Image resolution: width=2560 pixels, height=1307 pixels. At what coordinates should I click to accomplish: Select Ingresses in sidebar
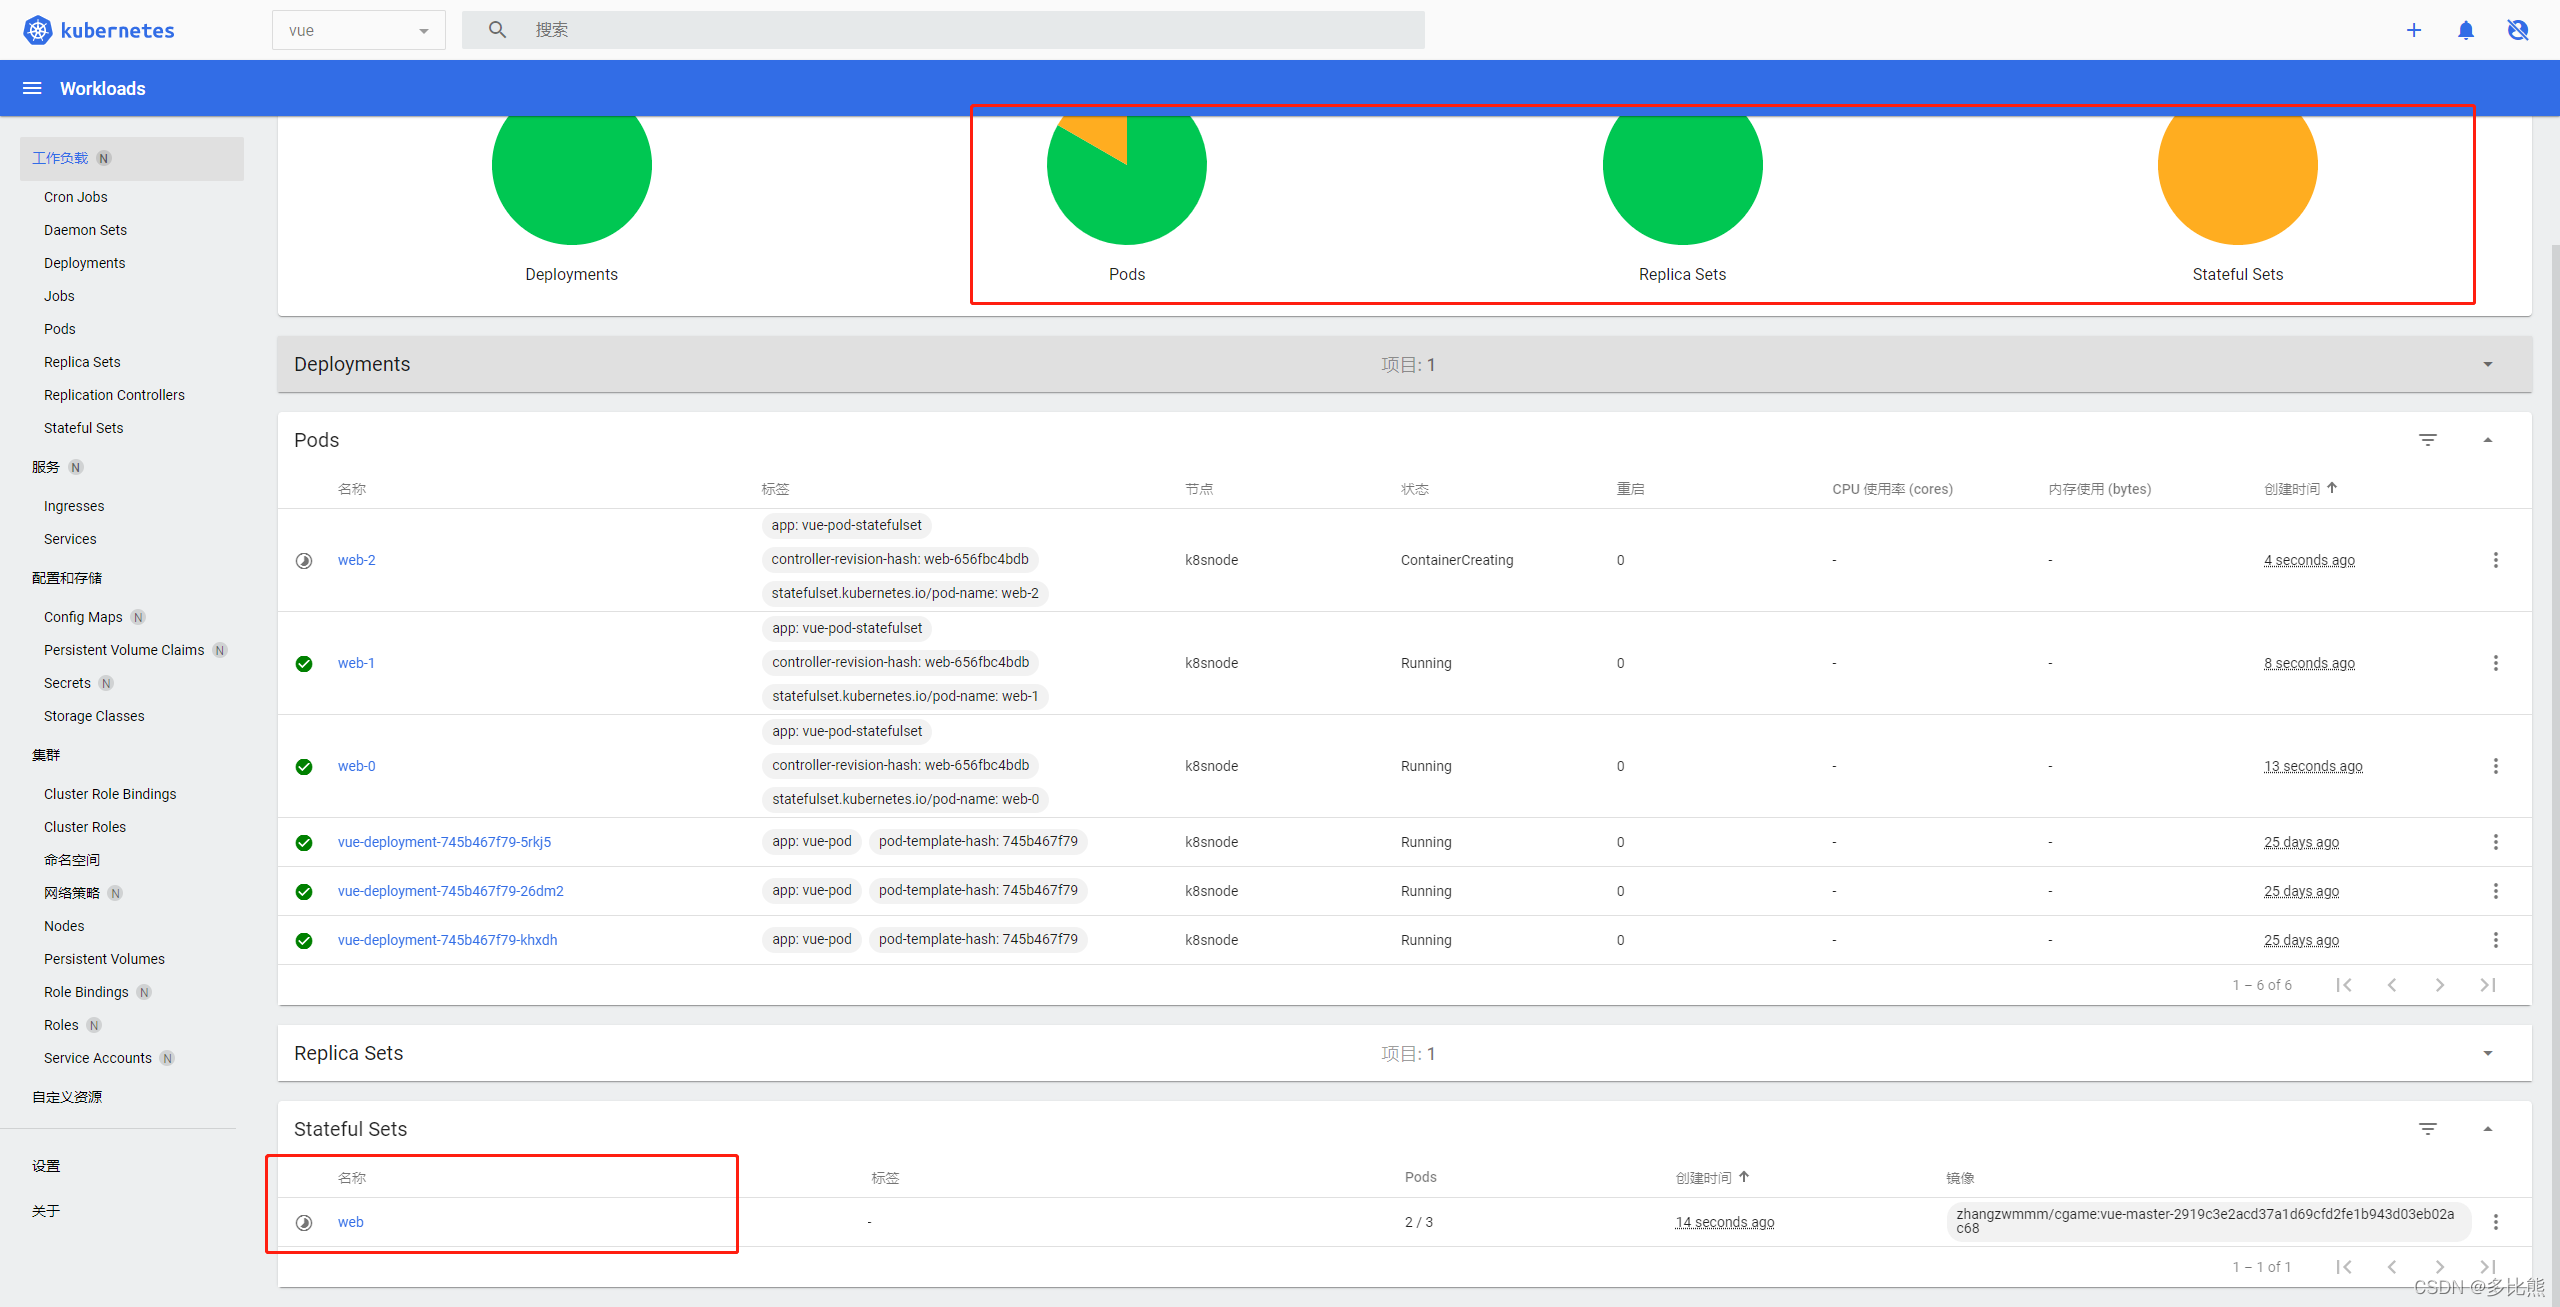click(74, 506)
